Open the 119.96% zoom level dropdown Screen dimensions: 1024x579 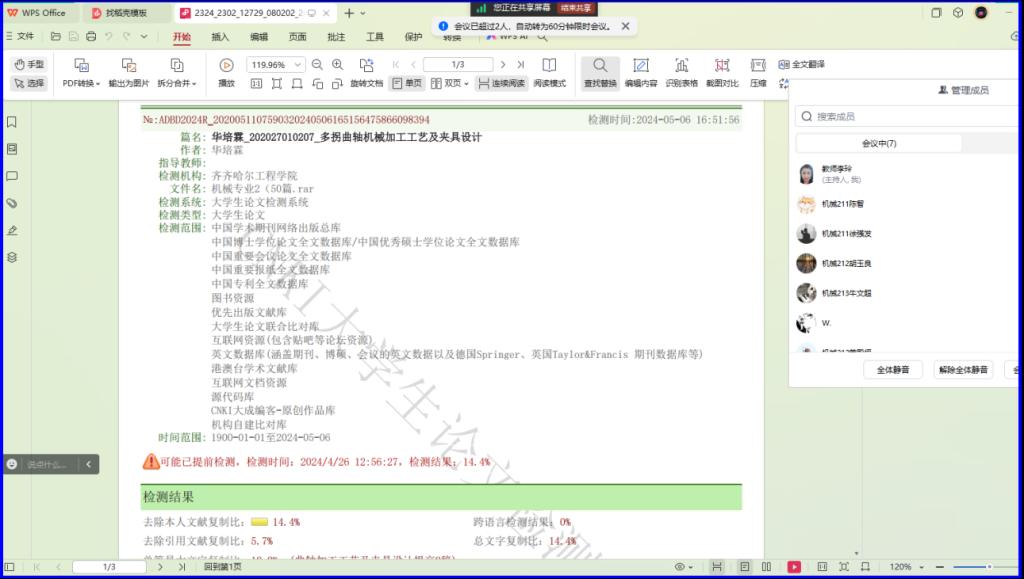click(277, 65)
